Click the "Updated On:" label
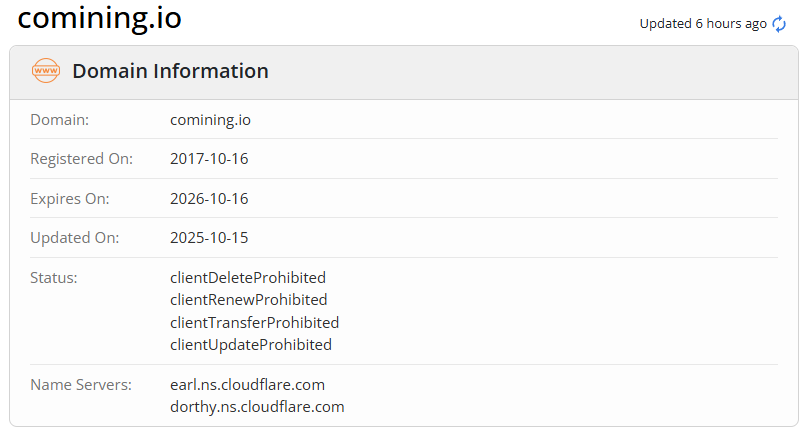Viewport: 808px width, 439px height. point(75,238)
